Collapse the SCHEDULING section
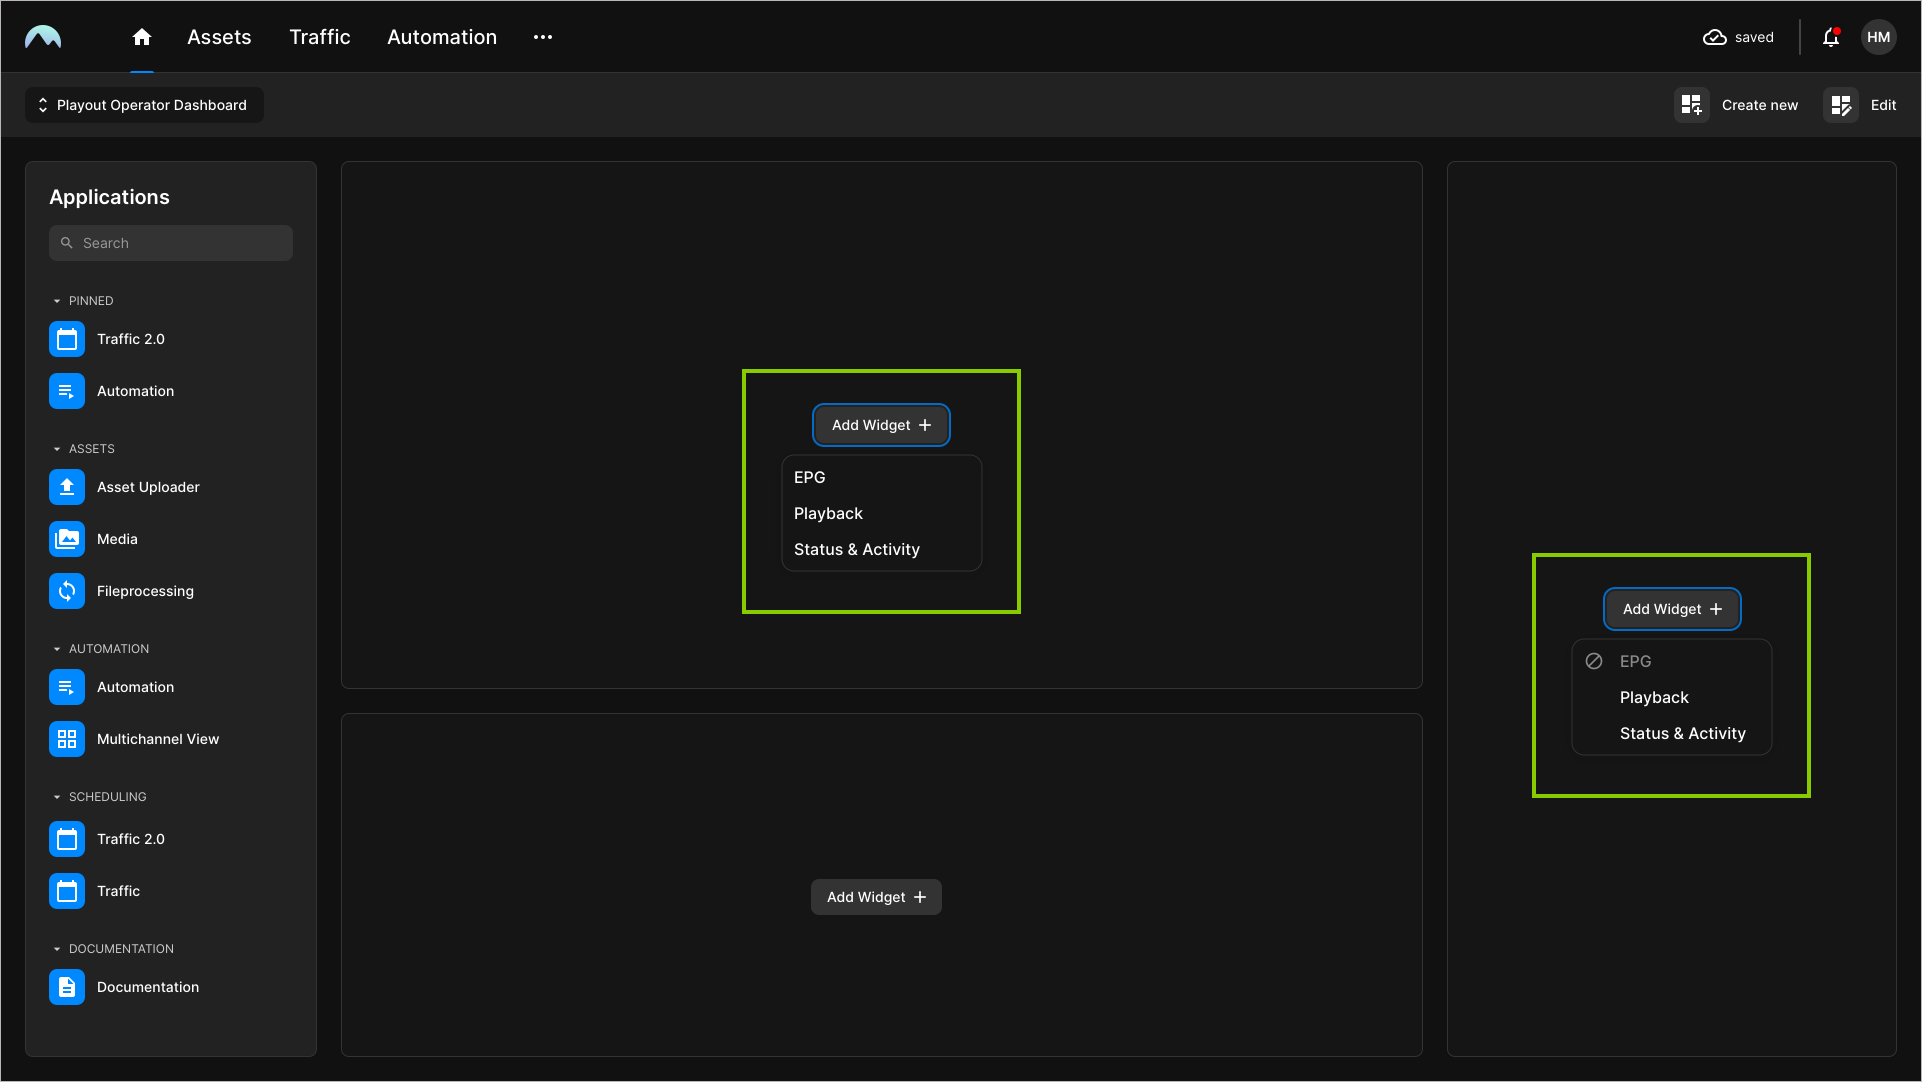Screen dimensions: 1922x1082 [x=57, y=796]
